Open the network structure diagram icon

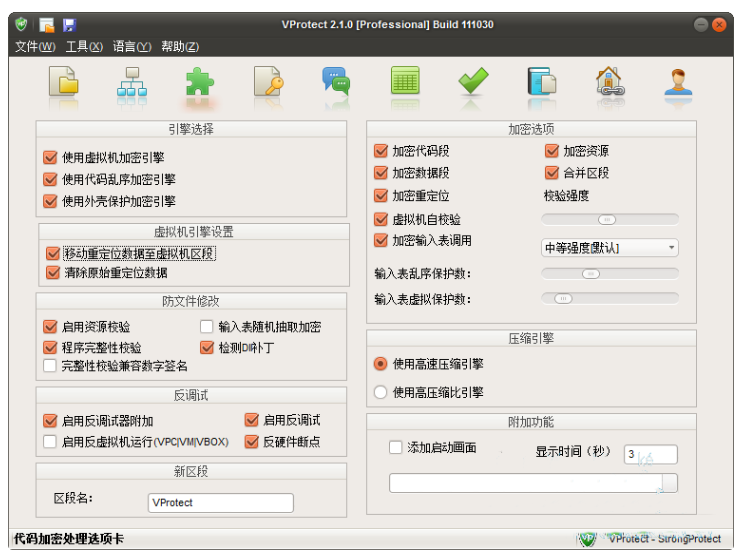(132, 81)
